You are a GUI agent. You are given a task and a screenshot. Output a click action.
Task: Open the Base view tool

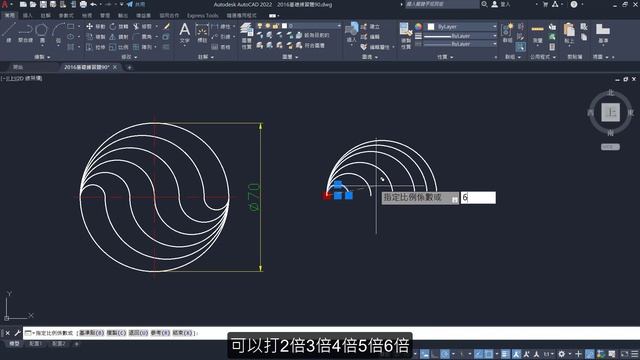(x=603, y=33)
